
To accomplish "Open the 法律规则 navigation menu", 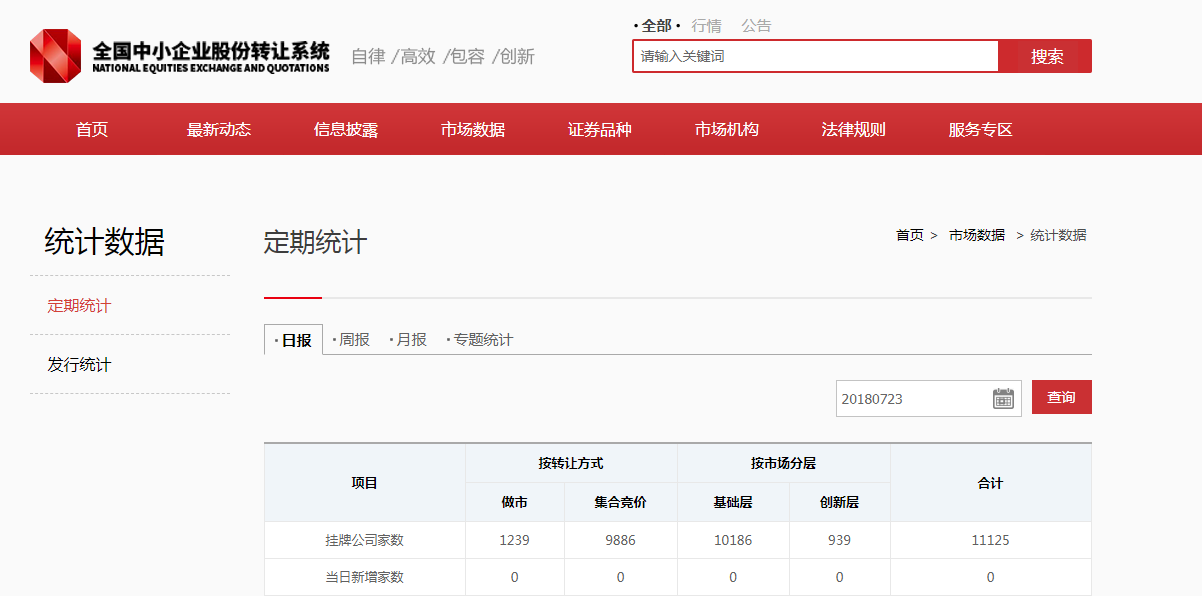I will click(x=854, y=130).
